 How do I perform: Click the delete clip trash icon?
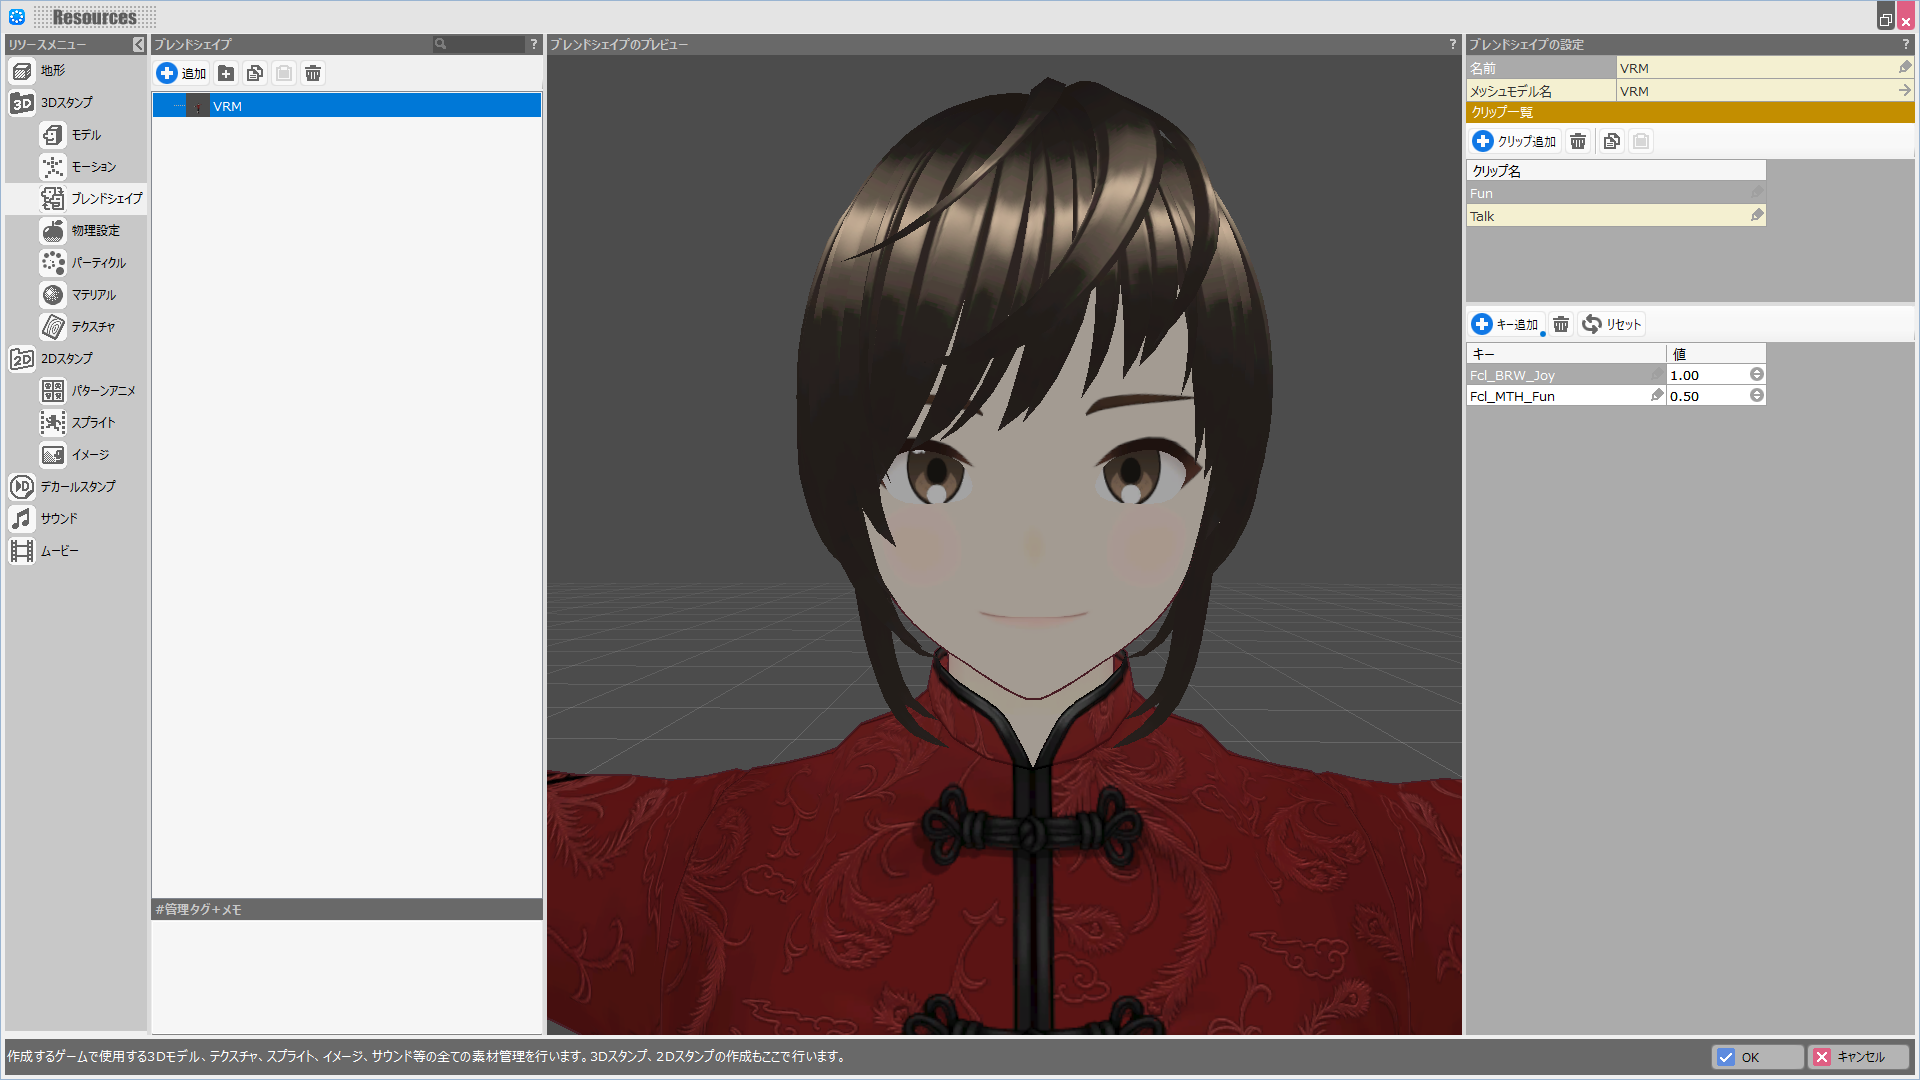pyautogui.click(x=1578, y=141)
